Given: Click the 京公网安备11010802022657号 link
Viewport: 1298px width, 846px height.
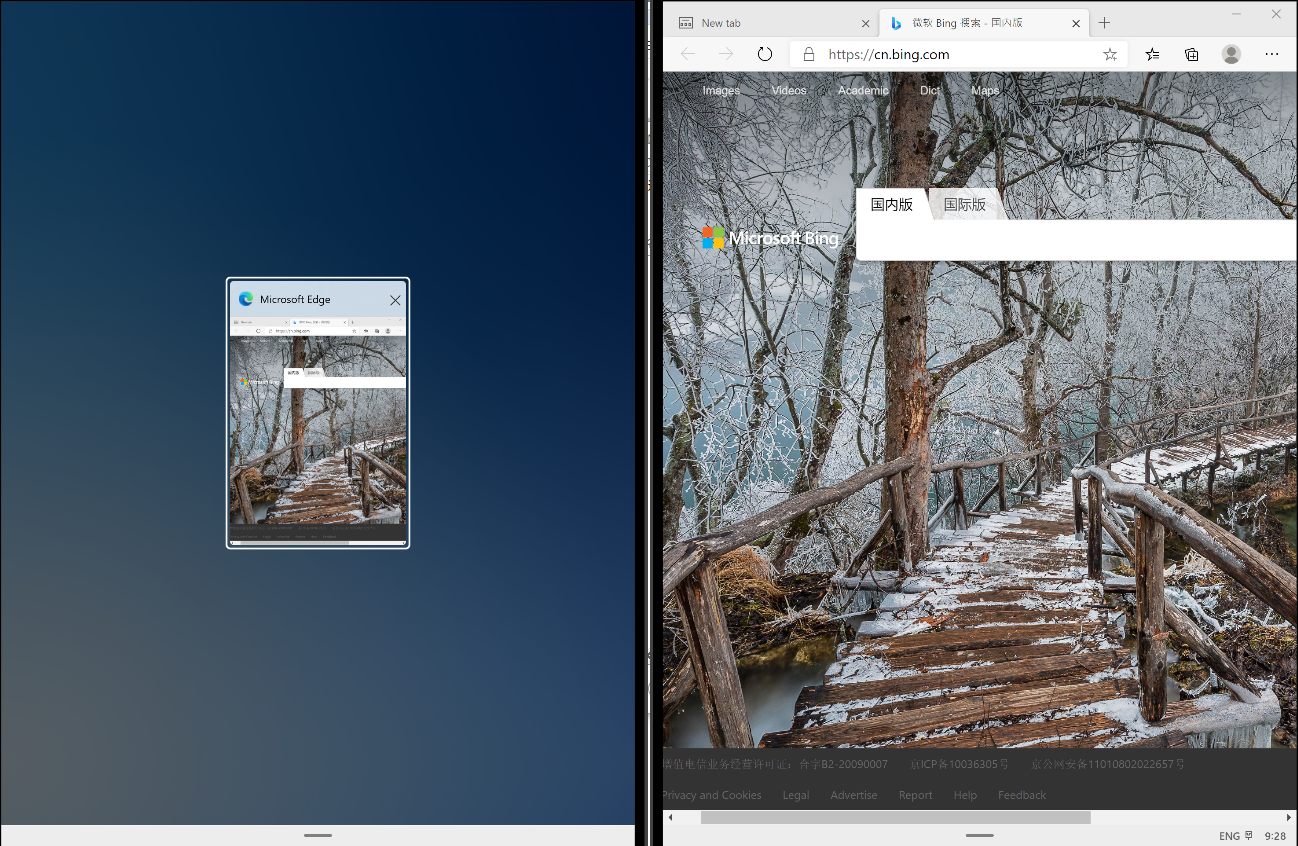Looking at the screenshot, I should click(x=1108, y=764).
